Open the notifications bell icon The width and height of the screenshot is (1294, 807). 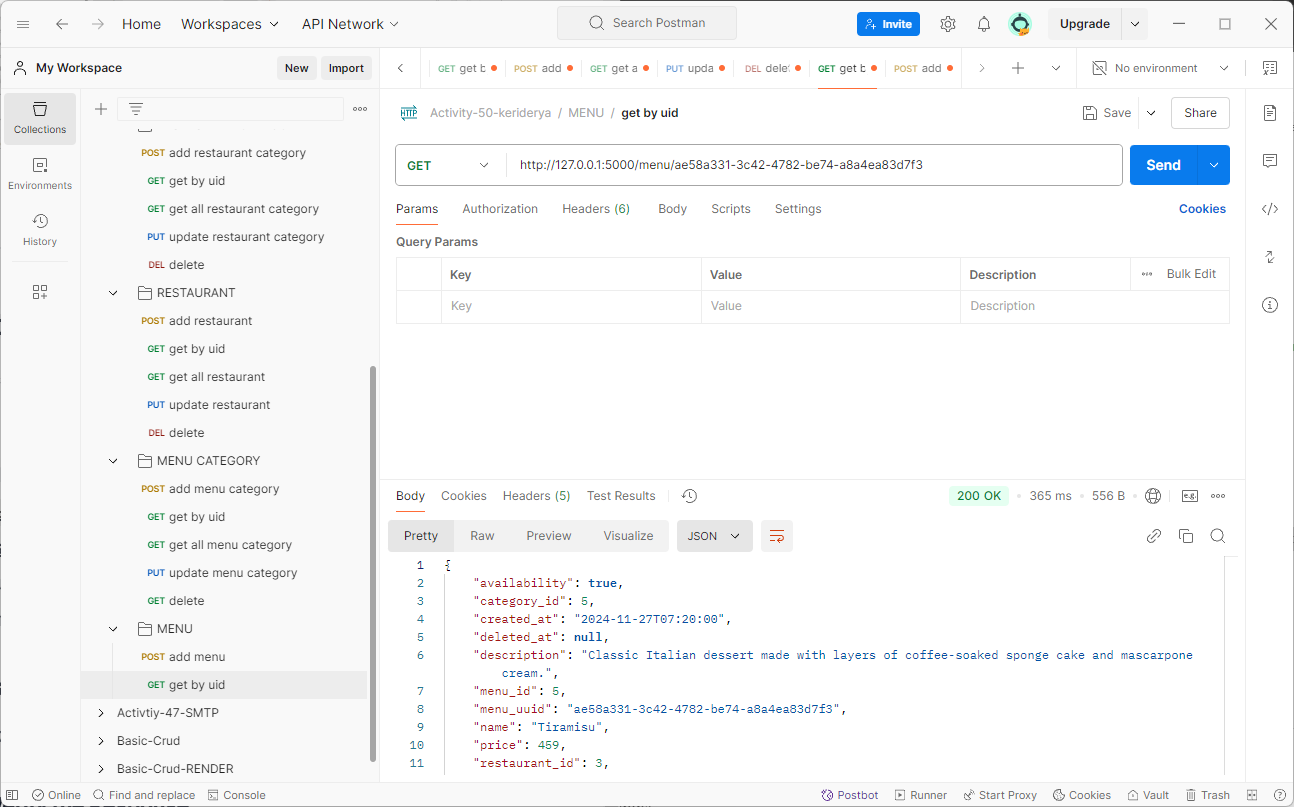click(x=984, y=24)
